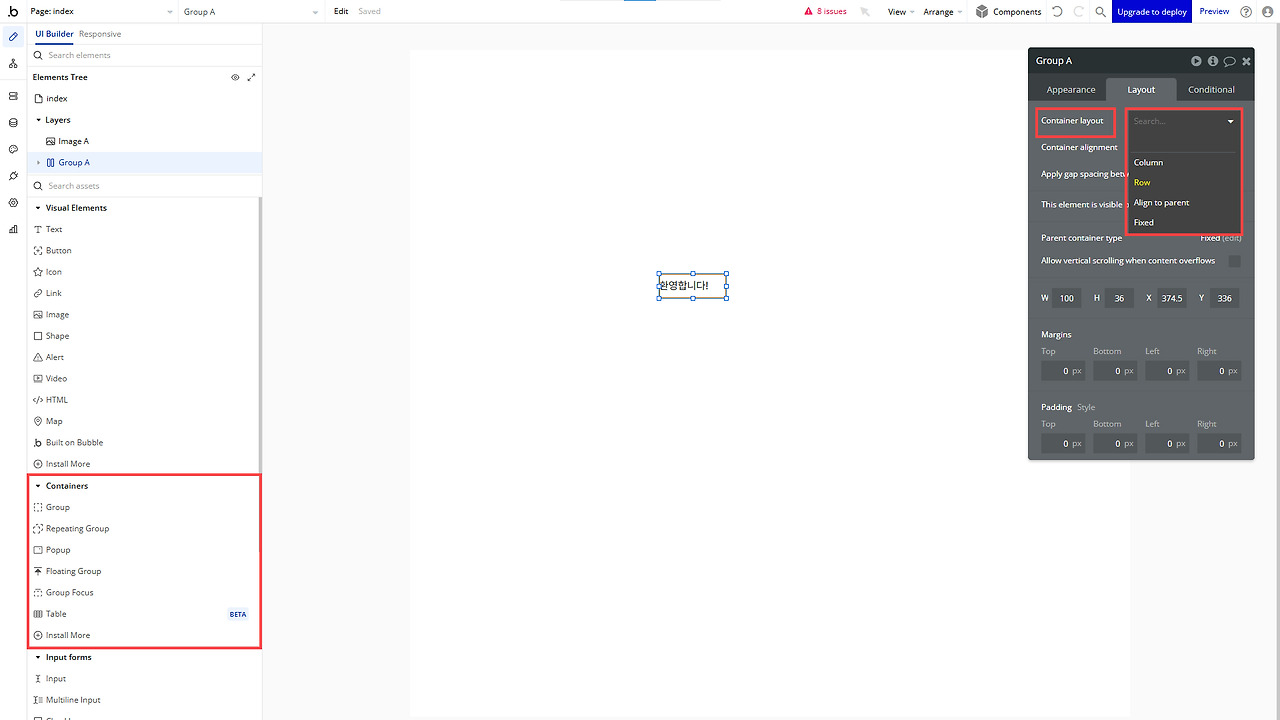Click the info icon in Group A panel
This screenshot has height=720, width=1280.
[x=1213, y=61]
